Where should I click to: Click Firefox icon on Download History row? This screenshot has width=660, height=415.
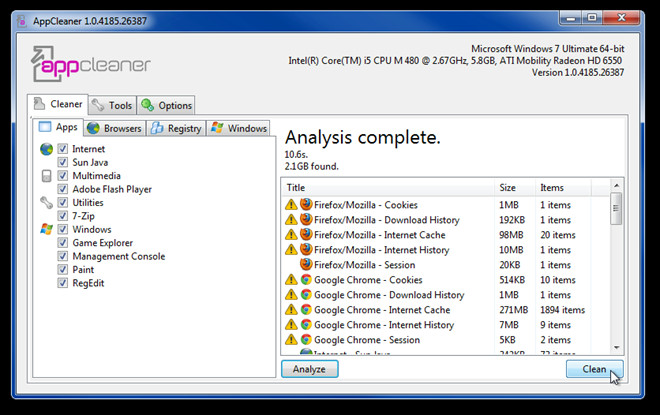(306, 220)
